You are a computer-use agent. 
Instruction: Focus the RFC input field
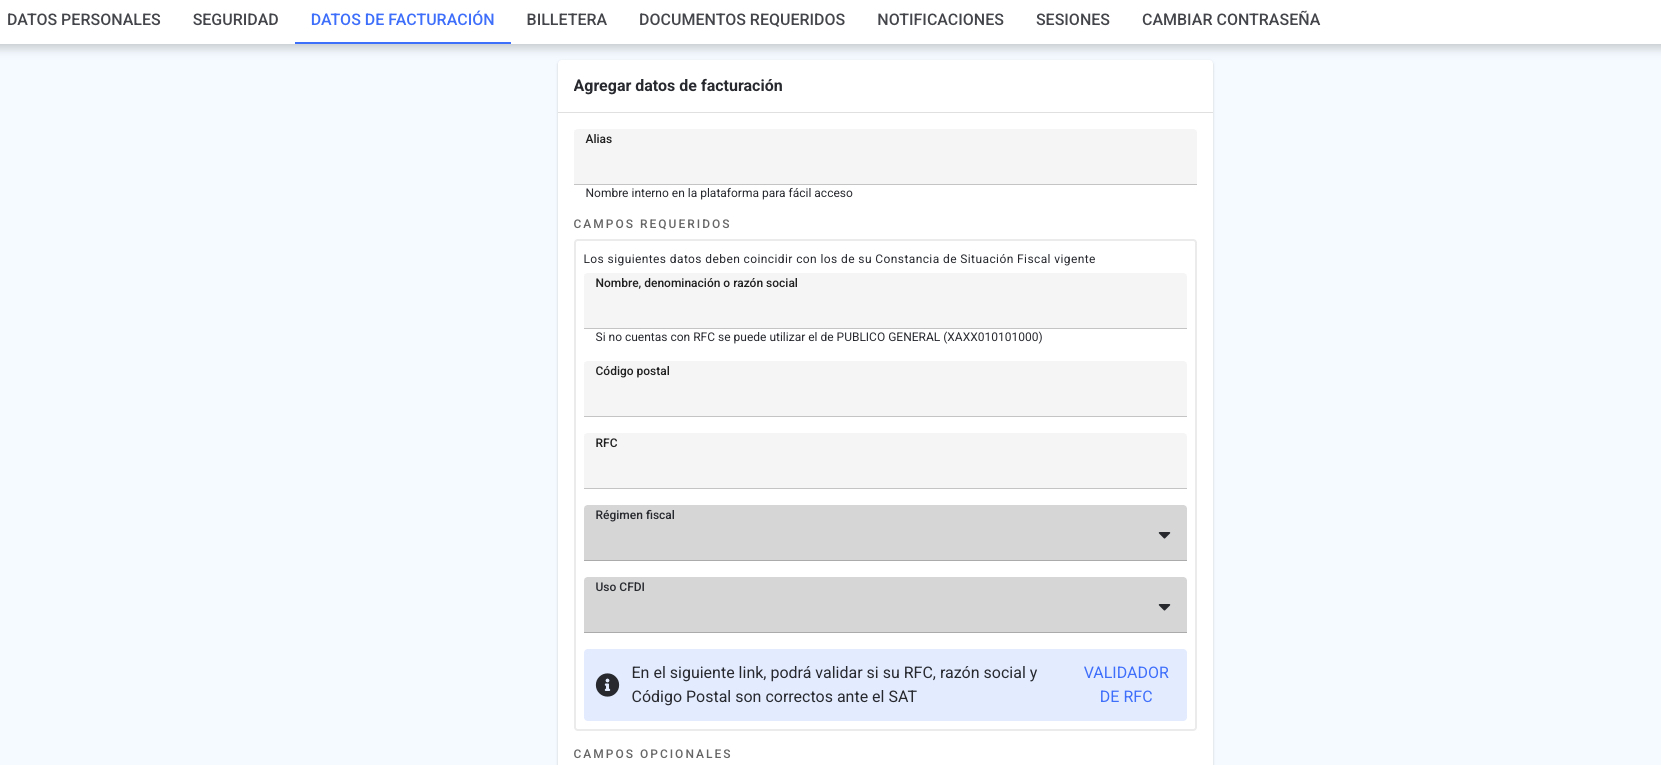[885, 461]
